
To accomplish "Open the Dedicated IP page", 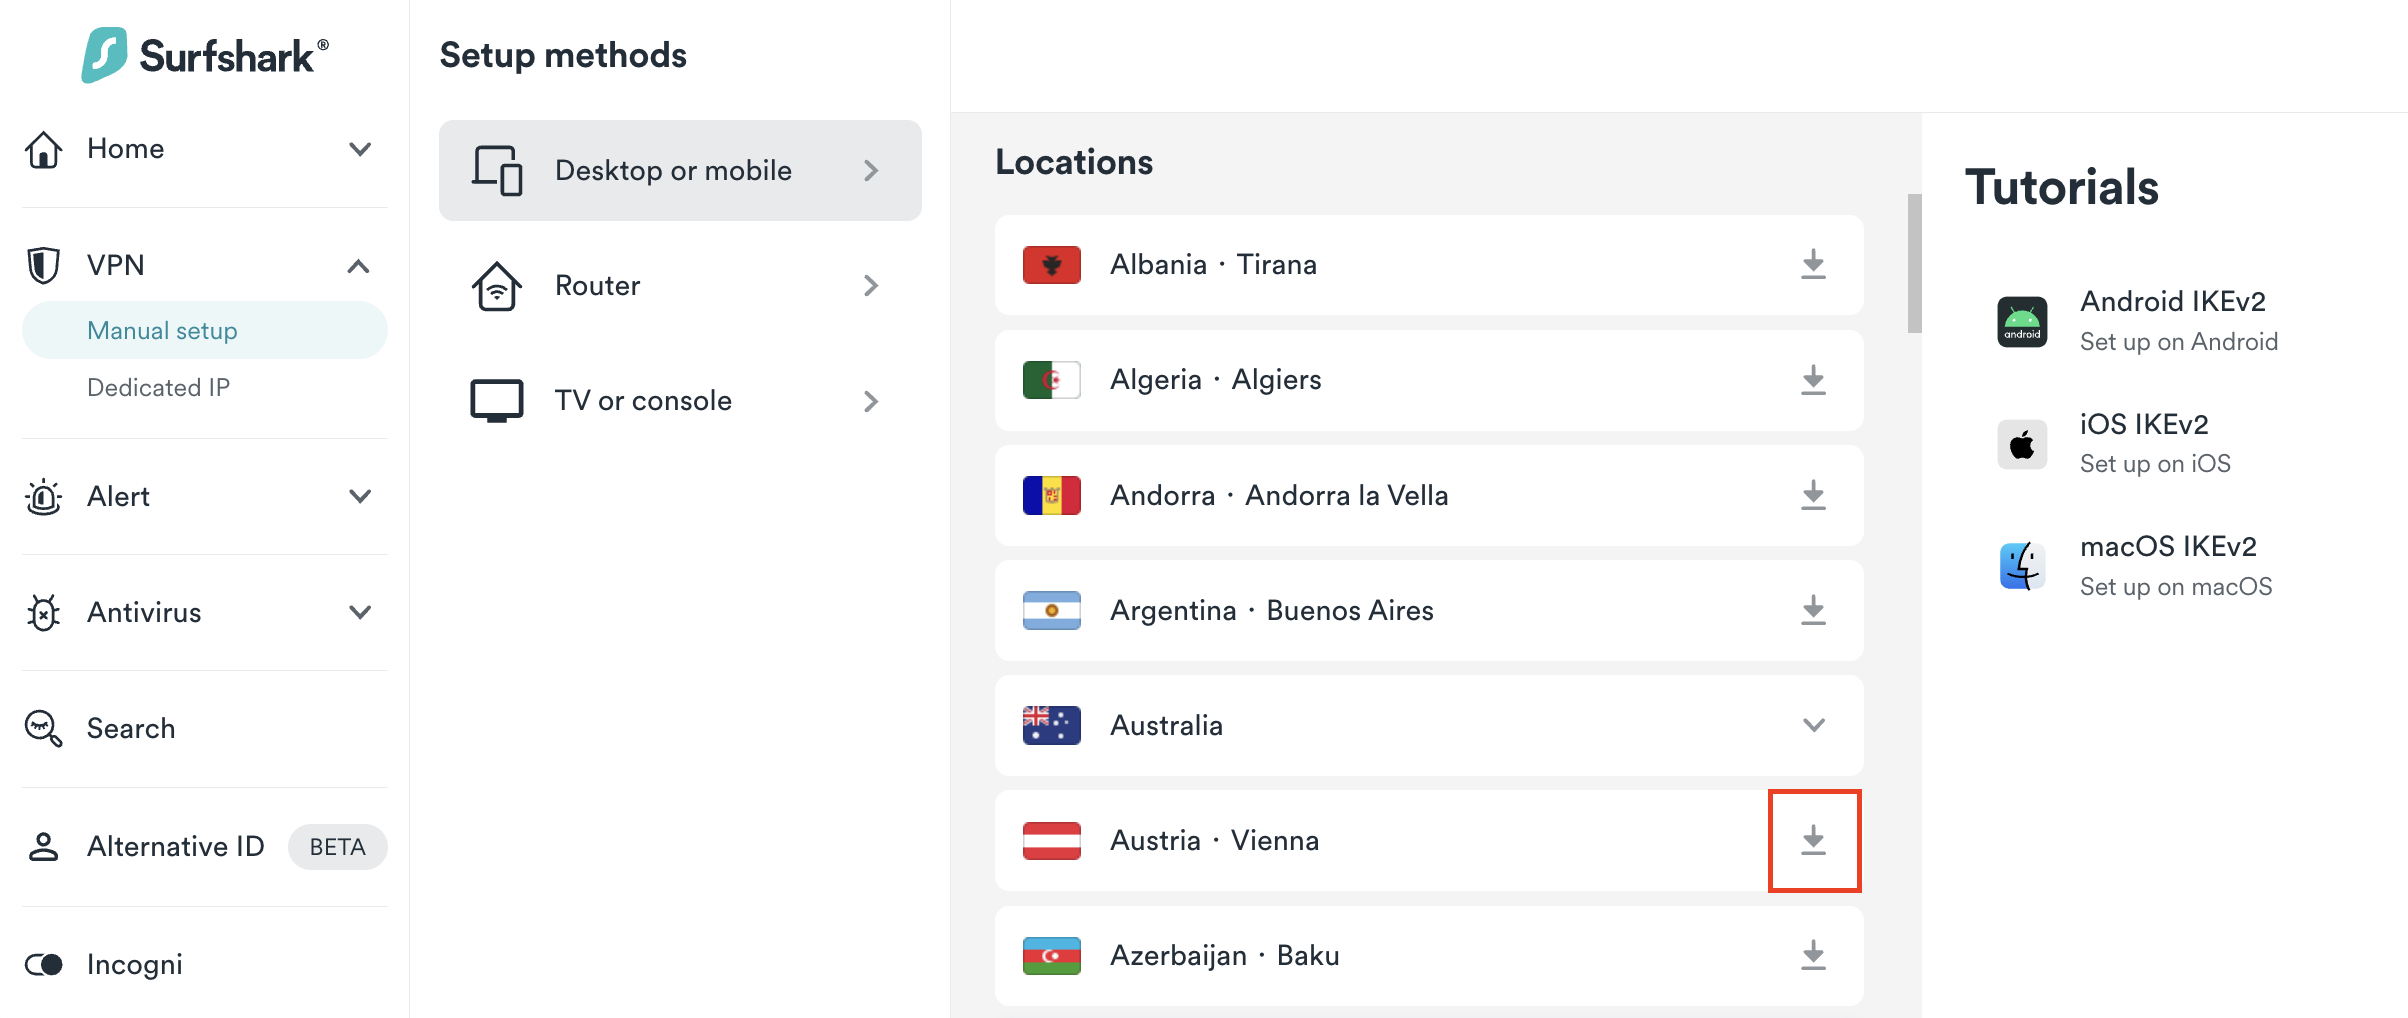I will click(158, 387).
